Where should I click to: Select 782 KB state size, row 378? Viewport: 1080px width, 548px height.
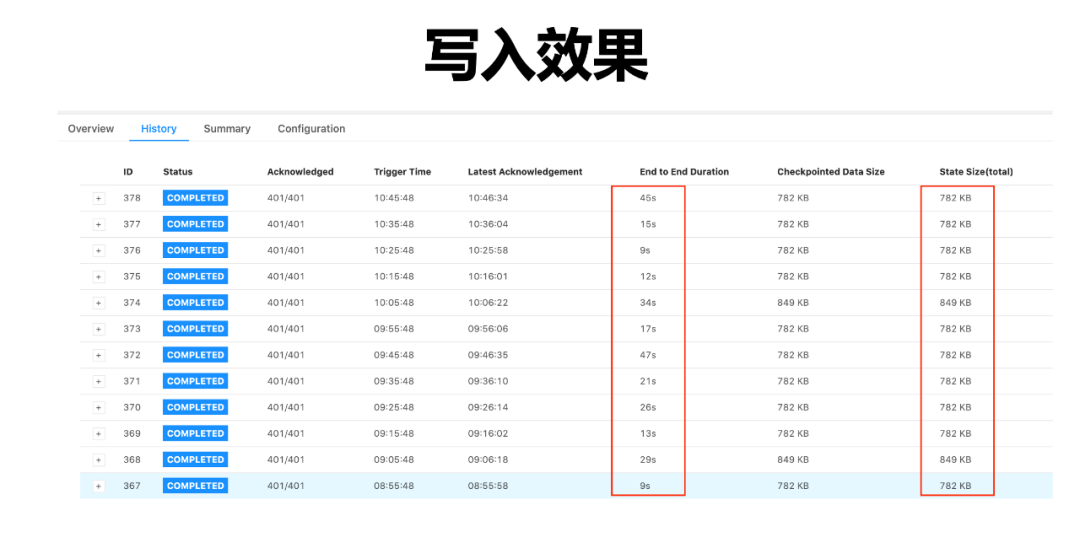pyautogui.click(x=955, y=198)
